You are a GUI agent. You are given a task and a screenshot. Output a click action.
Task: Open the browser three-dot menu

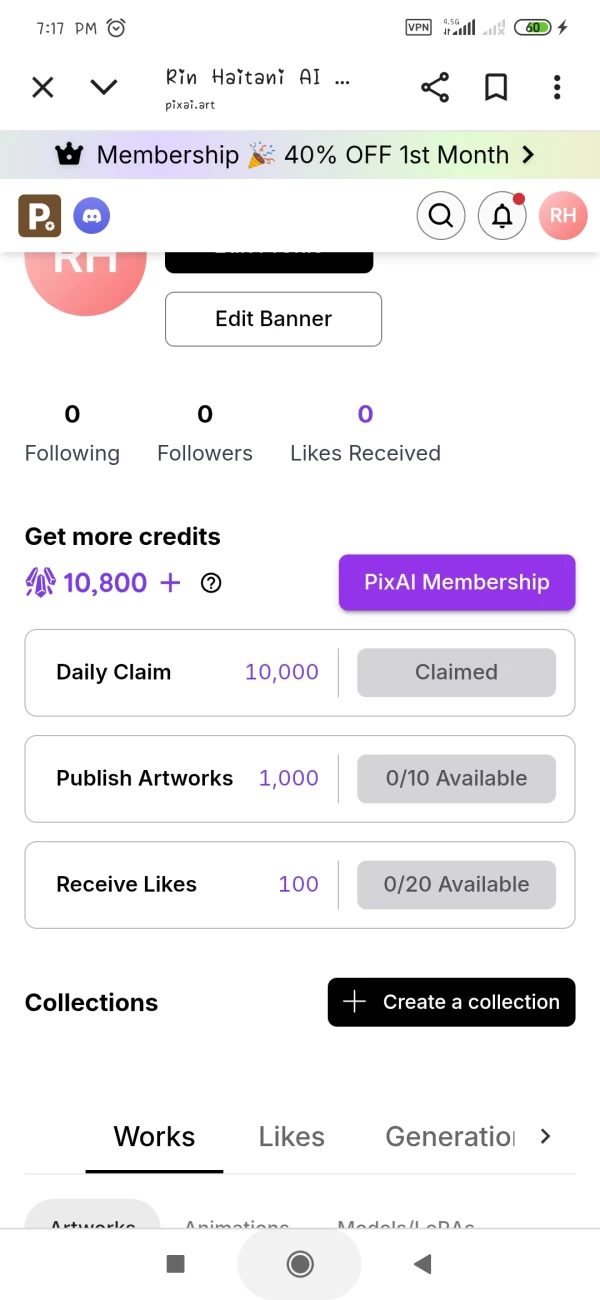(557, 88)
